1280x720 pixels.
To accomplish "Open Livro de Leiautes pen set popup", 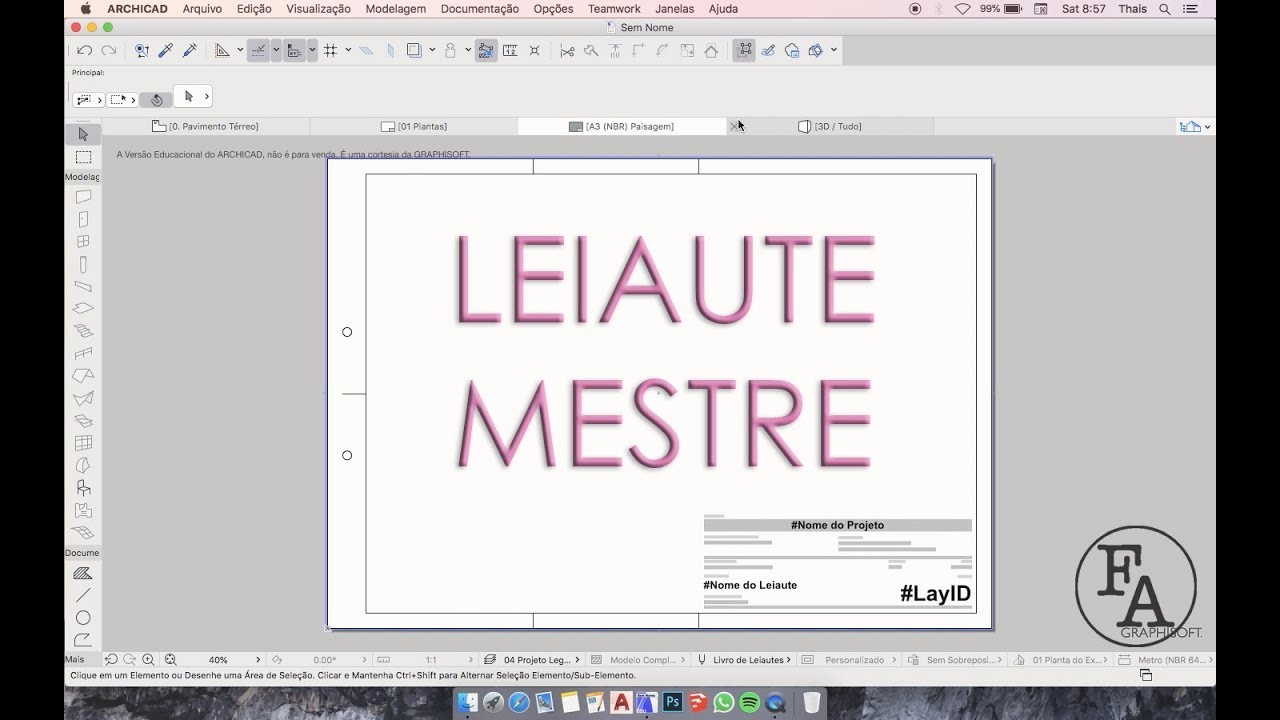I will click(744, 660).
